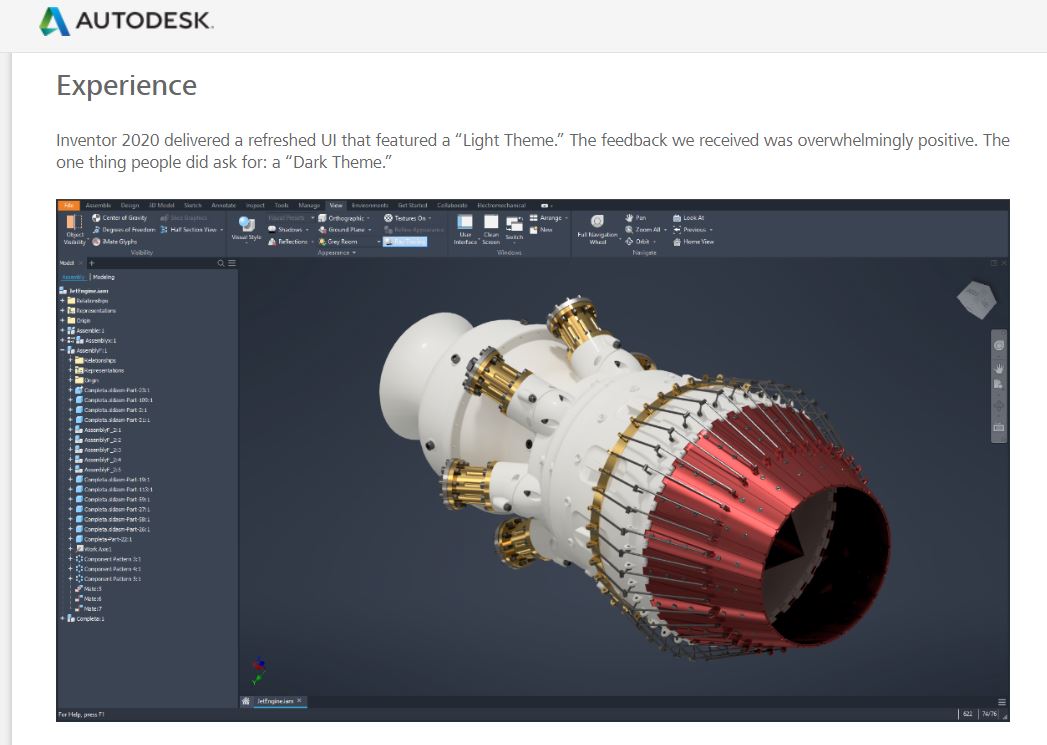
Task: Expand the Representations node
Action: (x=62, y=311)
